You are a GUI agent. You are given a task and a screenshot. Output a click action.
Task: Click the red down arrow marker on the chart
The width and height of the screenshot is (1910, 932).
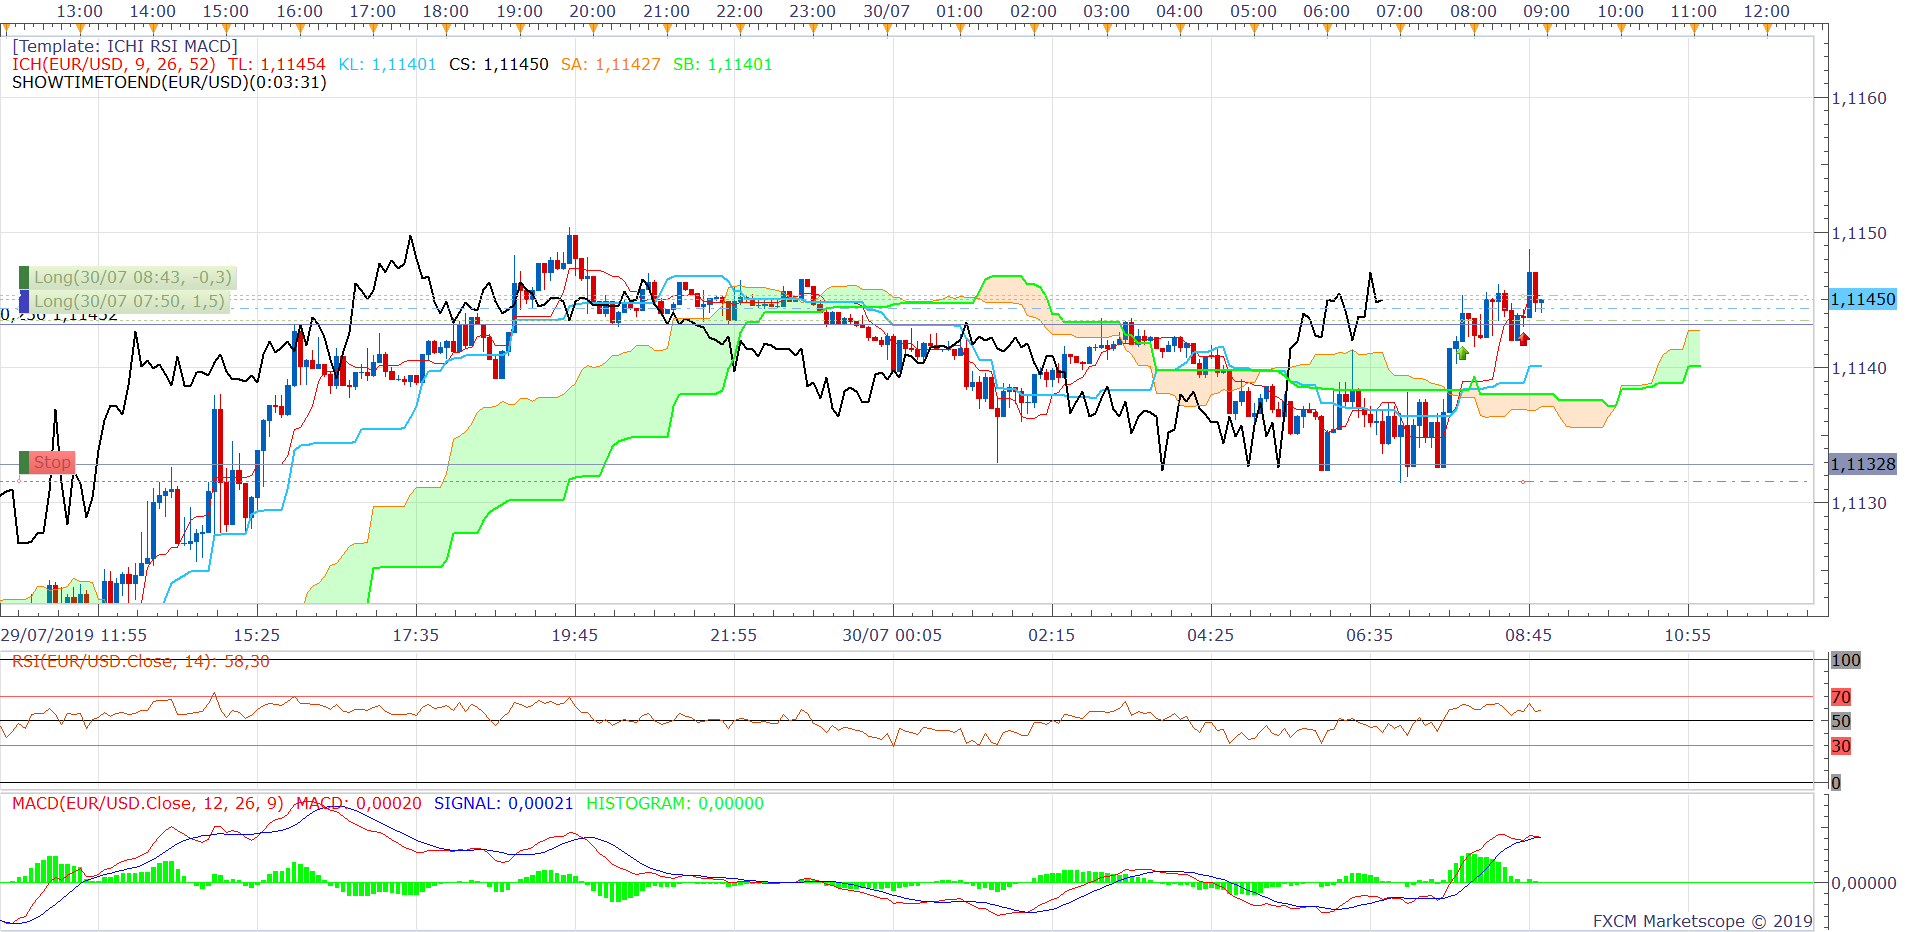click(x=1523, y=339)
